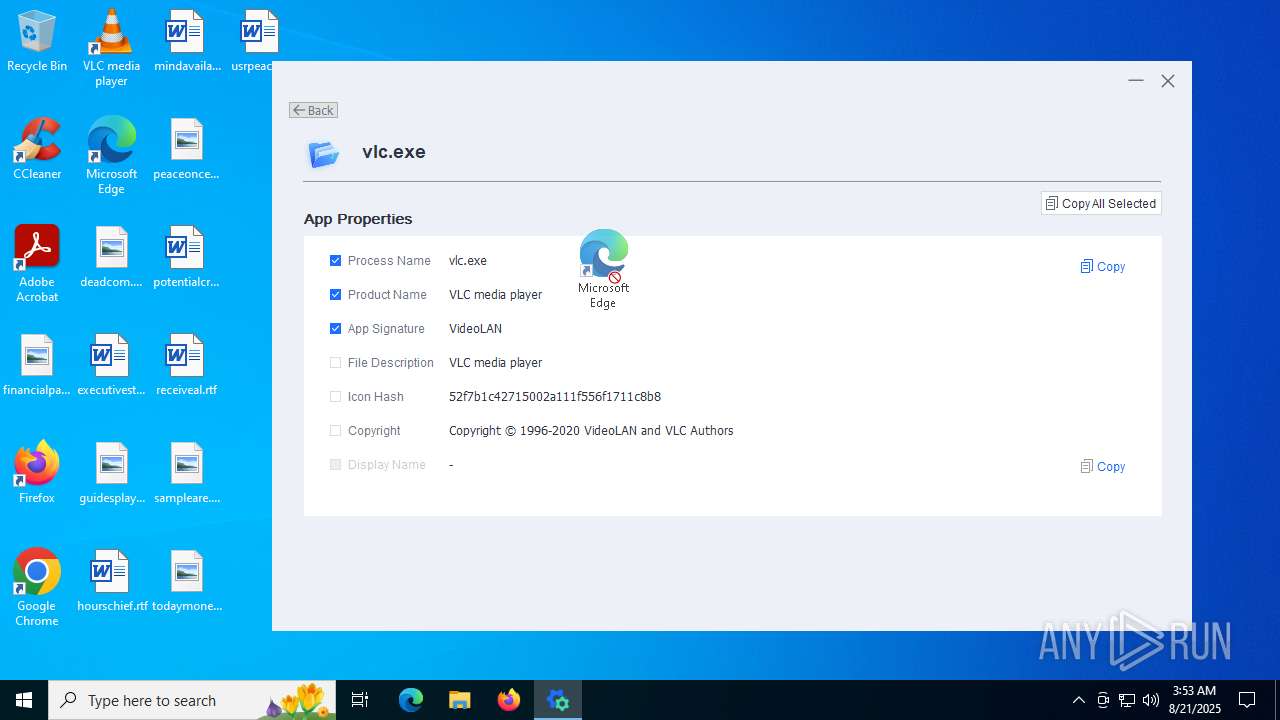Open Edge from the taskbar
The width and height of the screenshot is (1280, 720).
[411, 700]
